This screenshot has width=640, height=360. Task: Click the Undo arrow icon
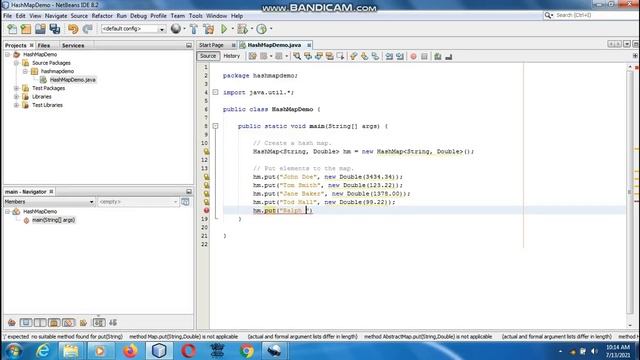coord(73,29)
